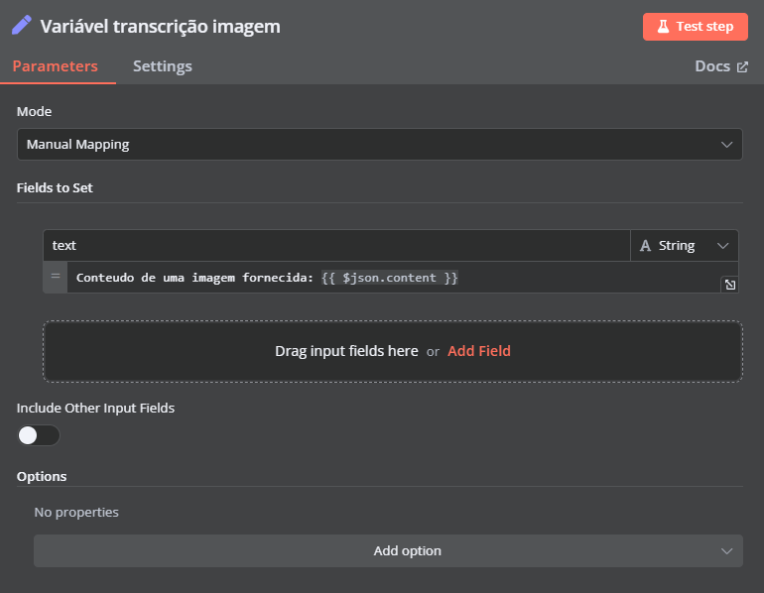Viewport: 764px width, 593px height.
Task: Click the equals sign icon before the expression
Action: point(55,277)
